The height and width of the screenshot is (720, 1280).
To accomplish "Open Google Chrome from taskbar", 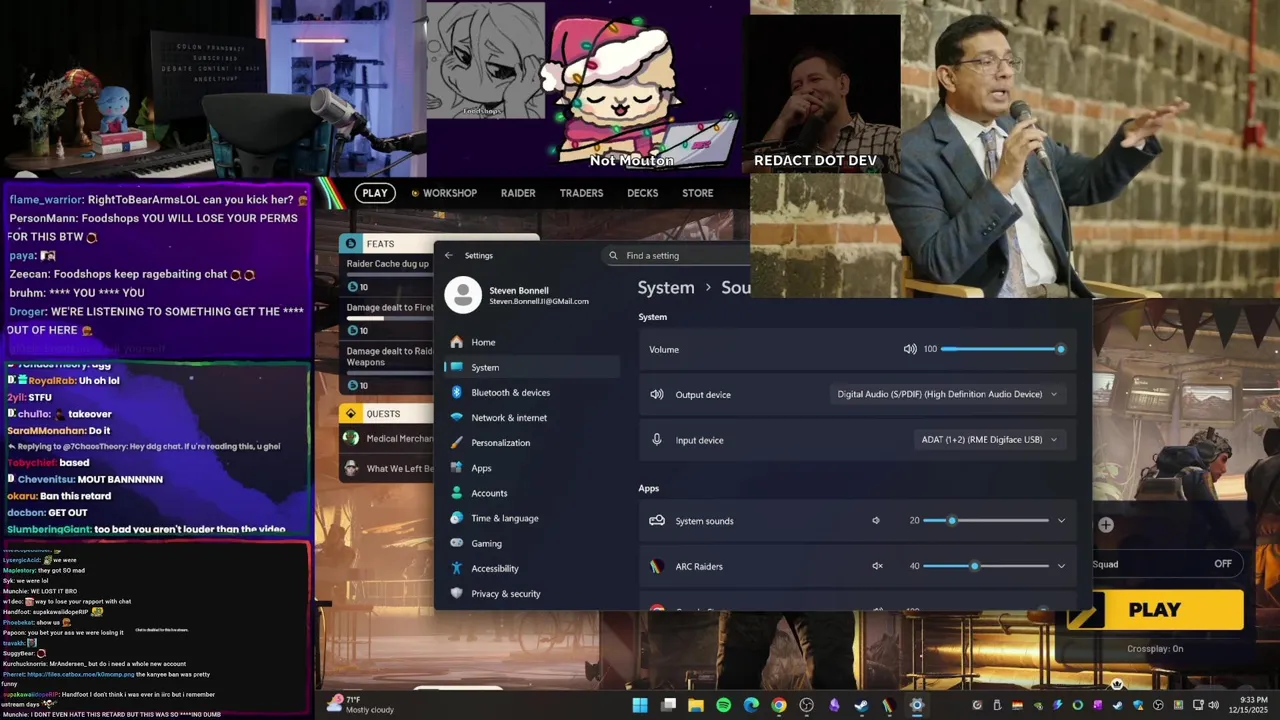I will click(x=779, y=705).
